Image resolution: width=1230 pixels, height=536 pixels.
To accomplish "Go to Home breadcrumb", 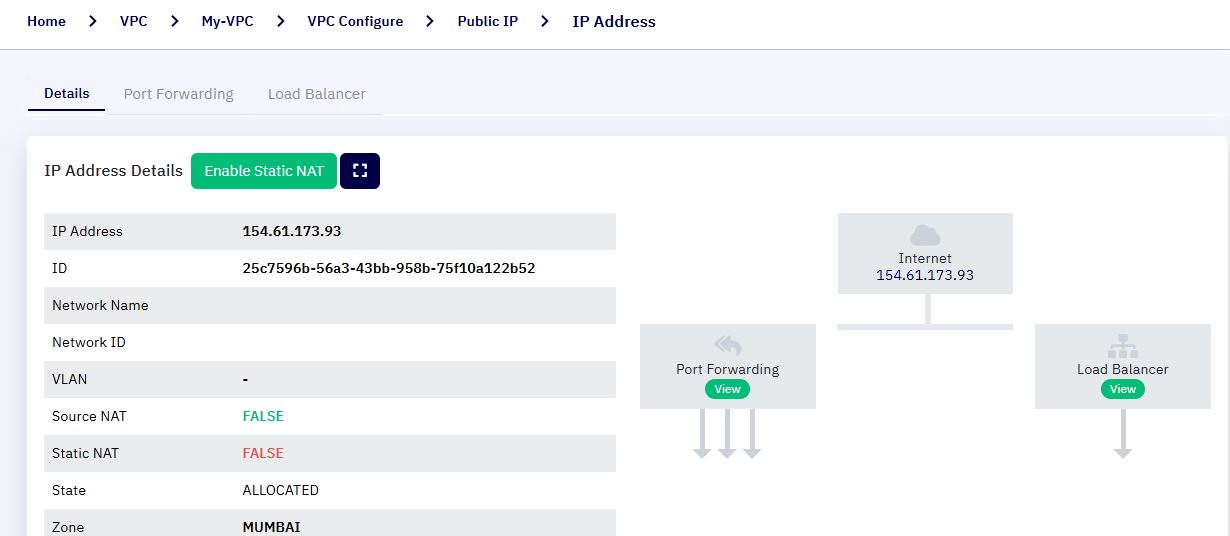I will [x=47, y=21].
